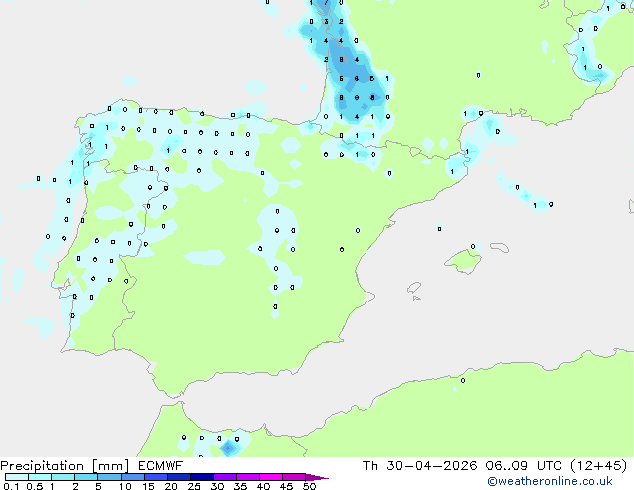Image resolution: width=634 pixels, height=490 pixels.
Task: Select the 45–50 mm magenta legend swatch
Action: pyautogui.click(x=294, y=477)
